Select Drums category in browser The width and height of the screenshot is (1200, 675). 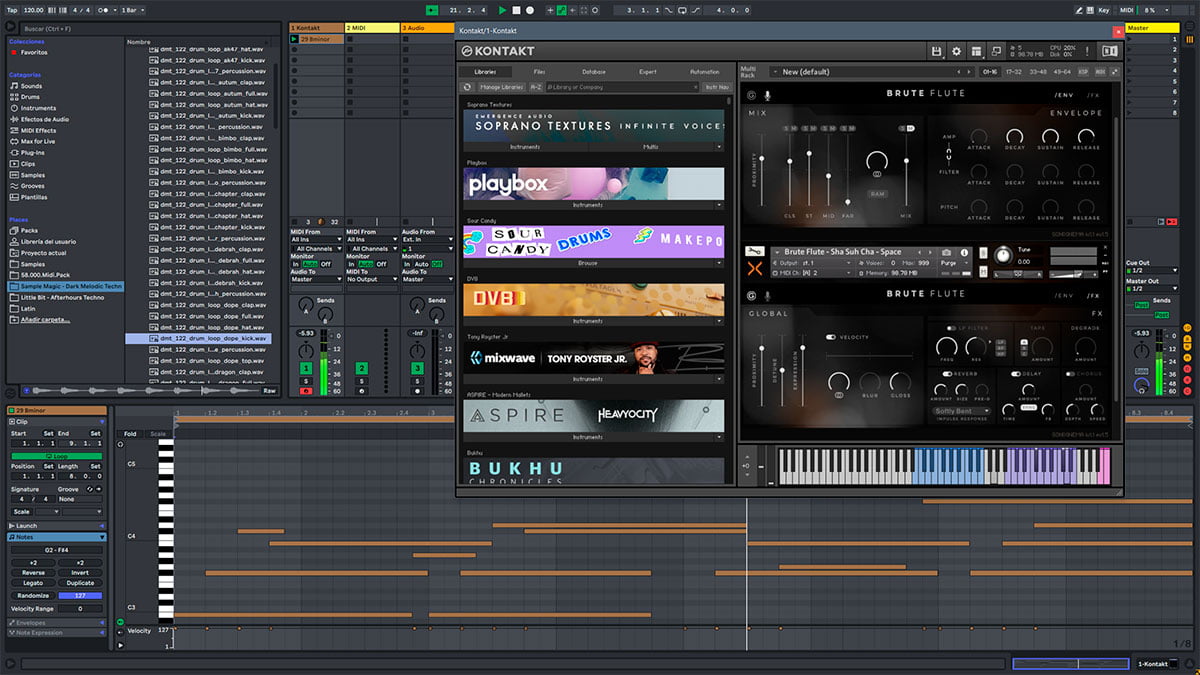32,97
